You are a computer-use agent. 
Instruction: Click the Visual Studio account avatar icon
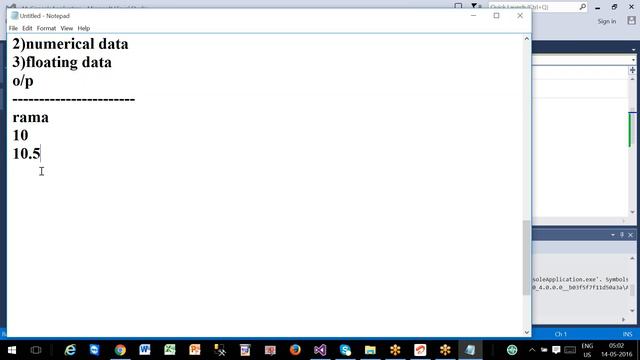pos(631,21)
